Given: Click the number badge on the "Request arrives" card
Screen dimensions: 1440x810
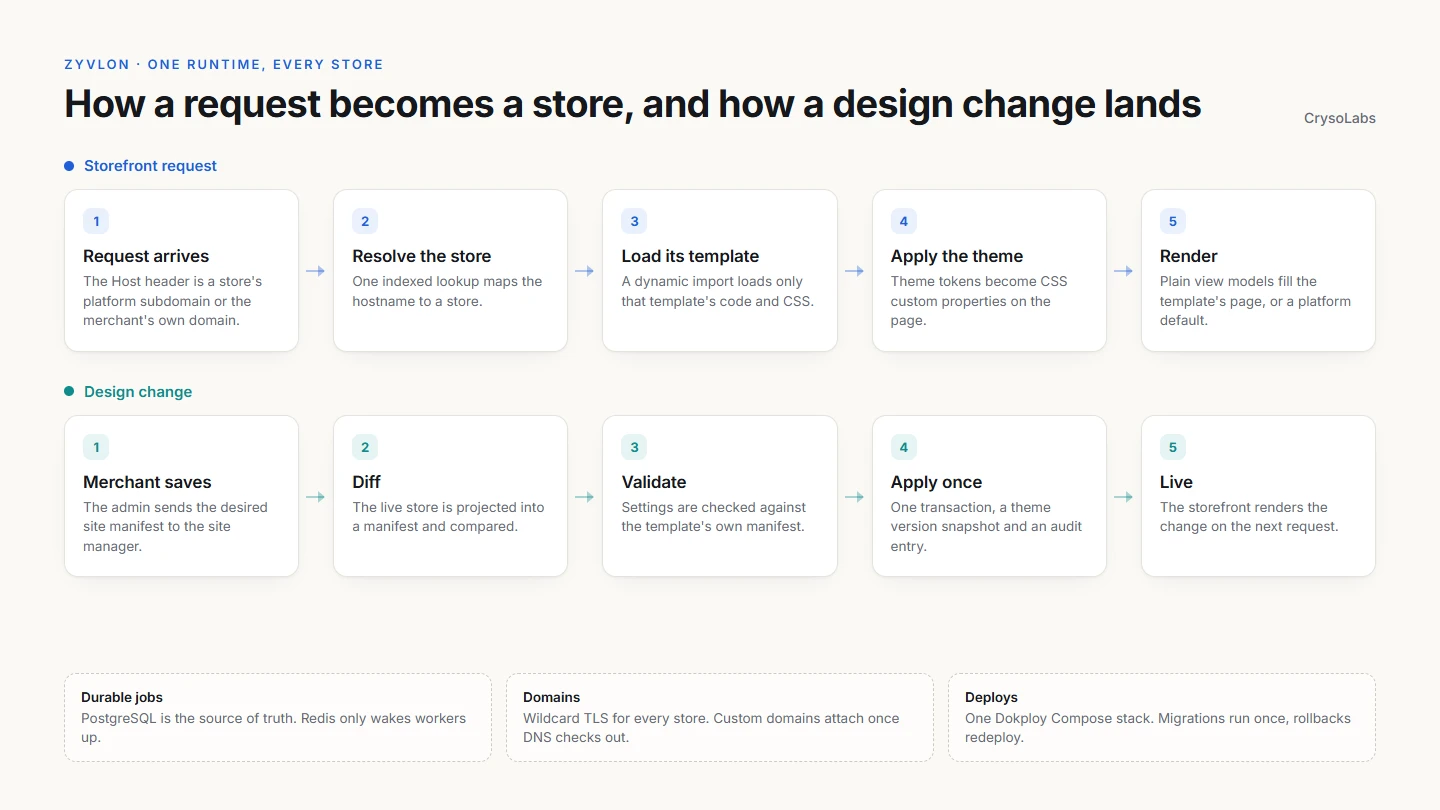Looking at the screenshot, I should click(96, 221).
